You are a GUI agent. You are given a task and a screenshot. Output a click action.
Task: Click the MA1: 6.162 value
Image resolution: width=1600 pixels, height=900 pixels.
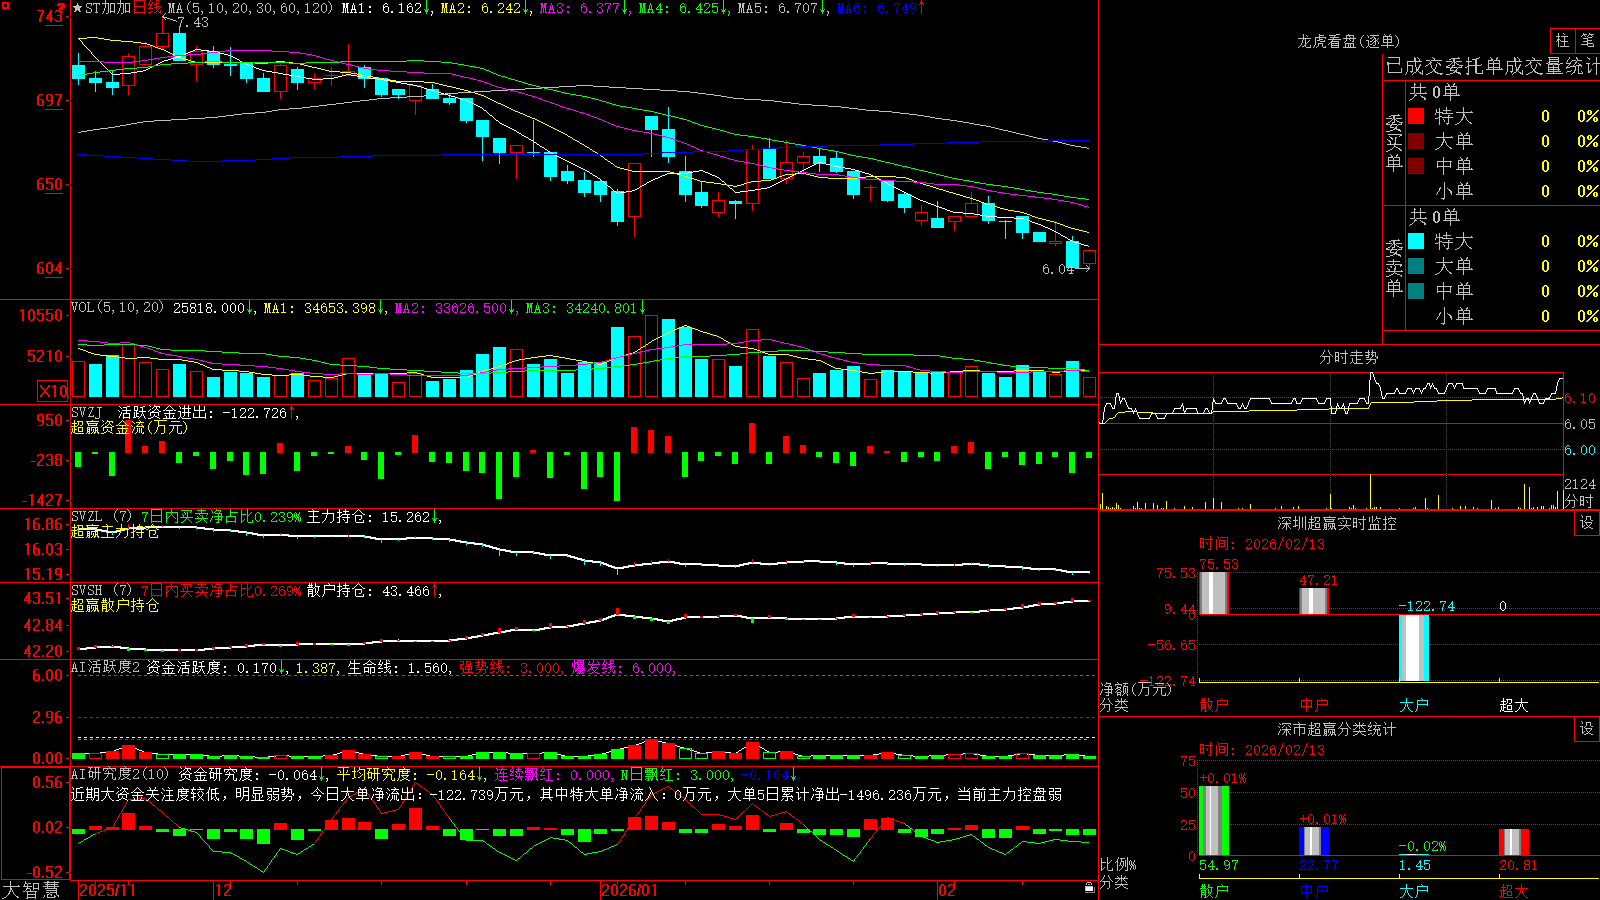tap(382, 8)
